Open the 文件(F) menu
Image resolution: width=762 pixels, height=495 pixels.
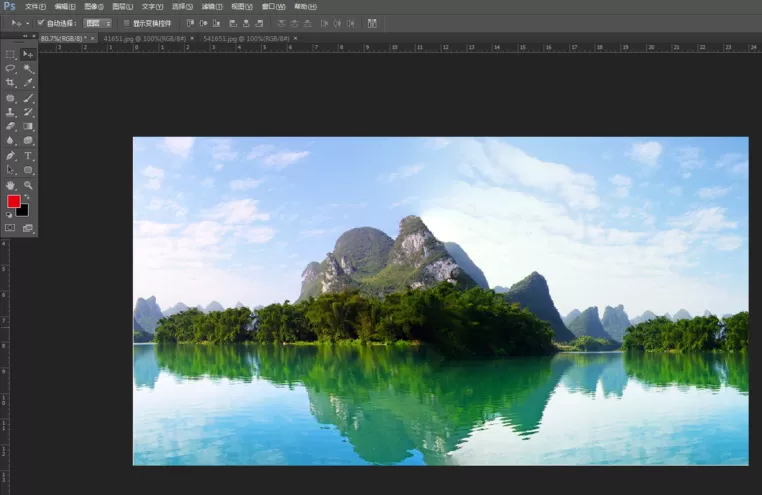(x=35, y=7)
